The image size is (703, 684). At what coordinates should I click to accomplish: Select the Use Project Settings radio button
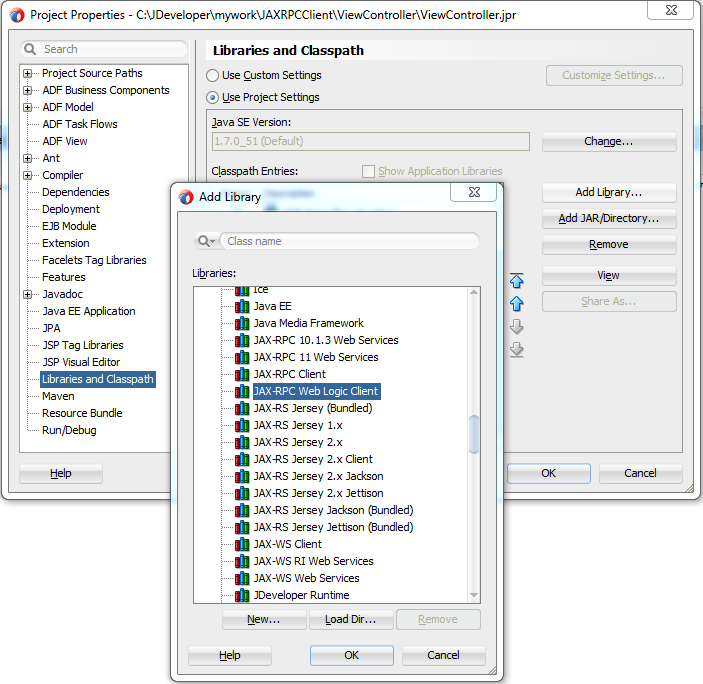pyautogui.click(x=213, y=97)
